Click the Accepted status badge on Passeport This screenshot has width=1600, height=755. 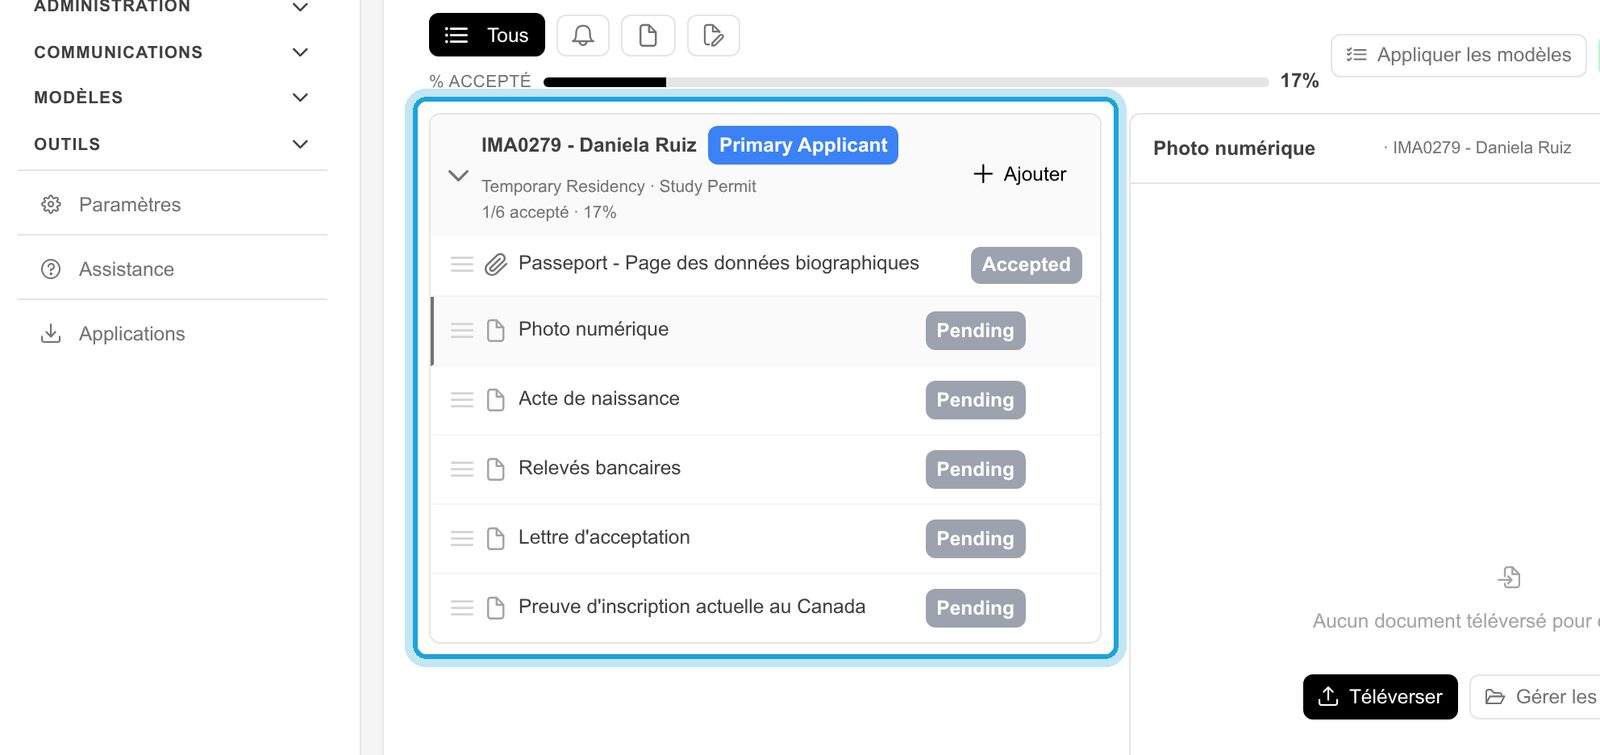tap(1026, 265)
